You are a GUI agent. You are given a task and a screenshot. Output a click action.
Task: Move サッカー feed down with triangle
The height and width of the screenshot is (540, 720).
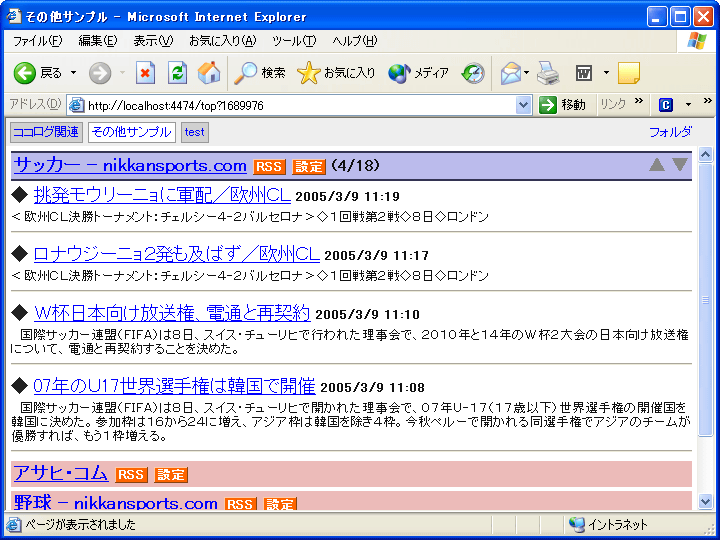point(680,164)
